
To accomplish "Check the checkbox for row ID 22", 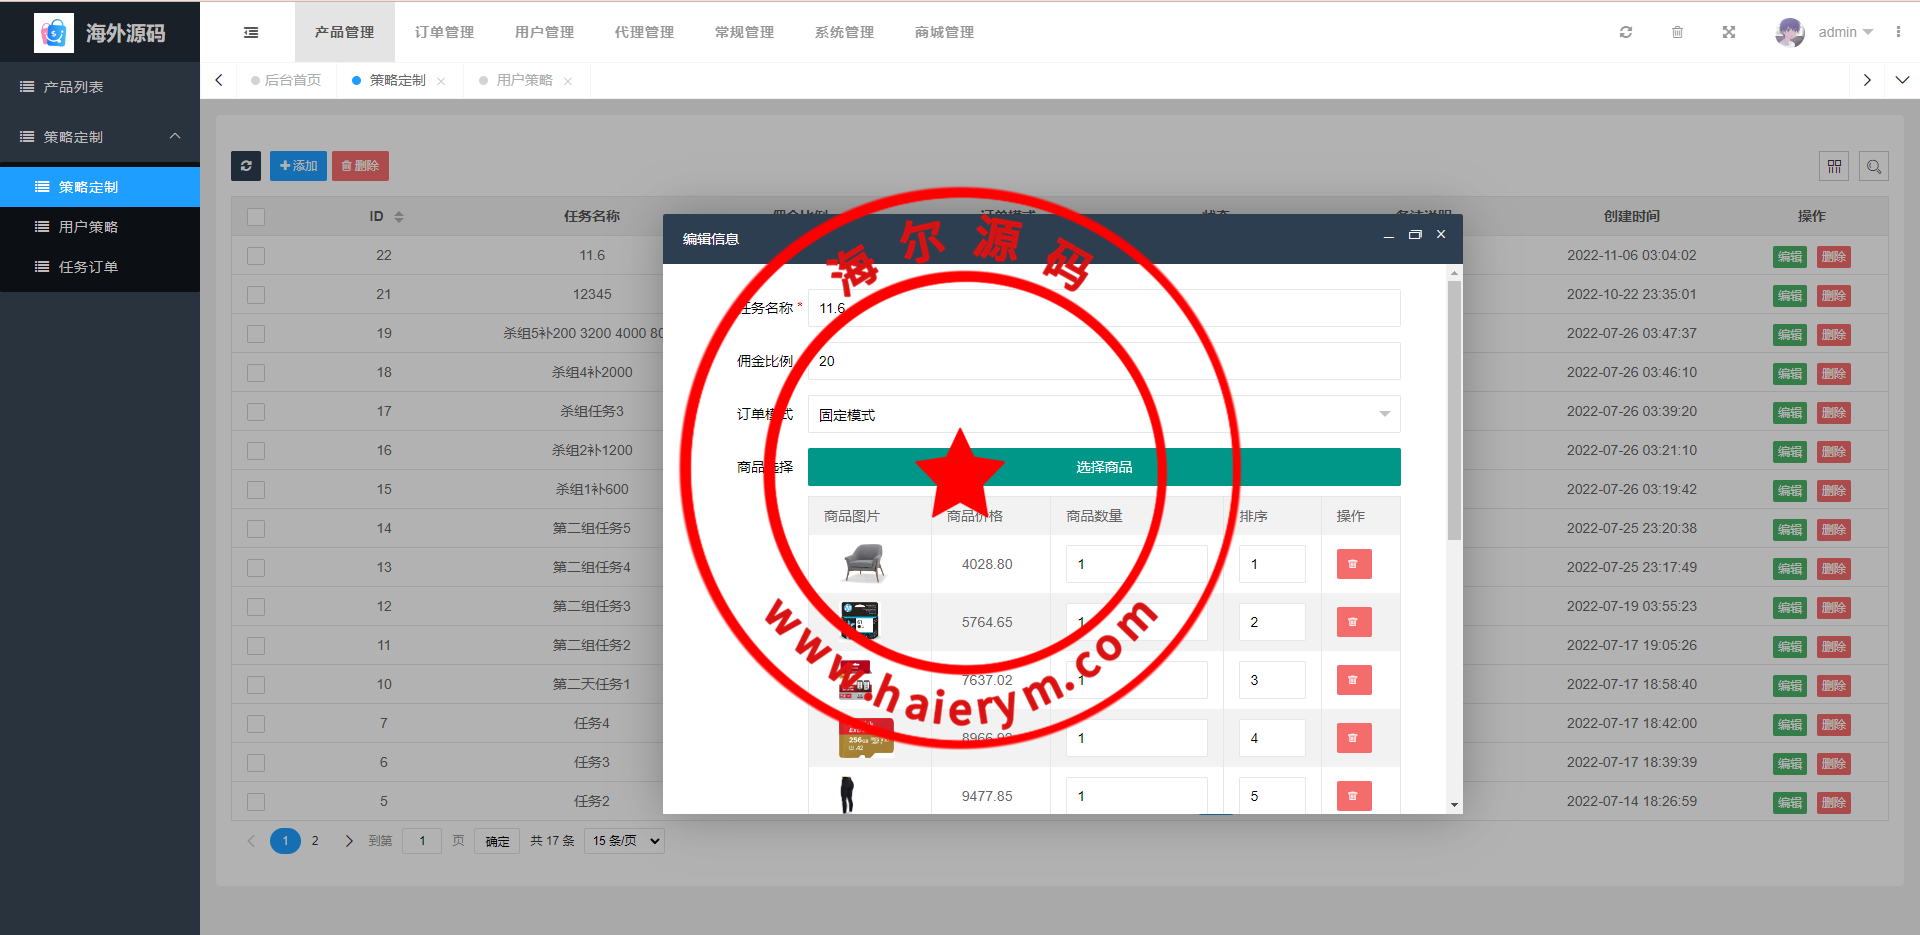I will pos(256,256).
